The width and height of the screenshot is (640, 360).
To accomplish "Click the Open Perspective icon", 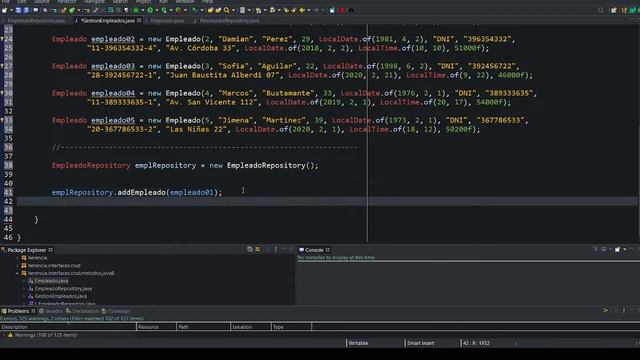I will (614, 10).
